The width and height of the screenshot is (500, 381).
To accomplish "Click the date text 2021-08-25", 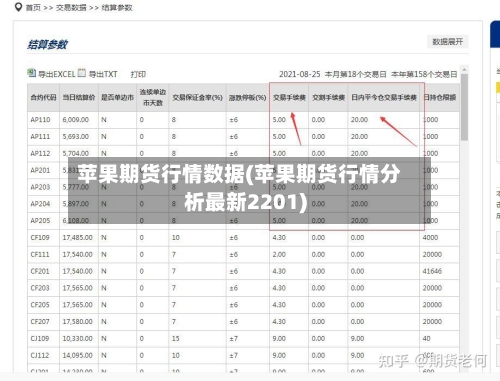I will (299, 74).
